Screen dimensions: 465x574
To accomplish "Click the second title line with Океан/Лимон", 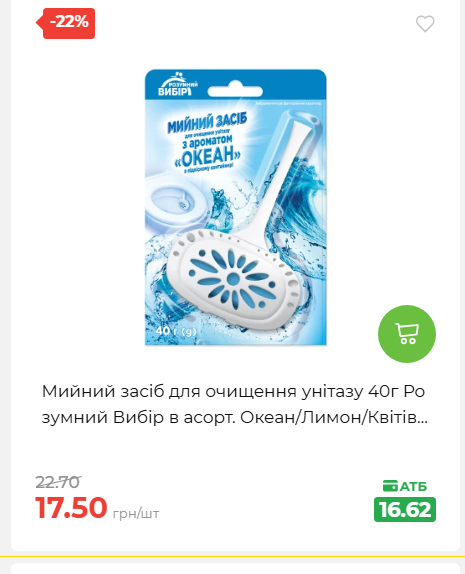I will 235,417.
